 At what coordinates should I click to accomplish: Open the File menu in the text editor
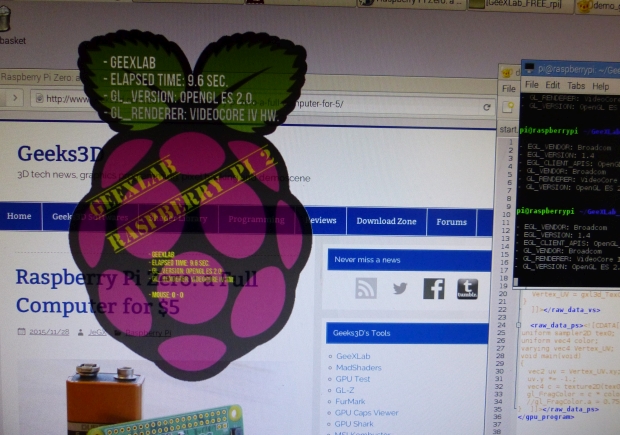pos(508,89)
